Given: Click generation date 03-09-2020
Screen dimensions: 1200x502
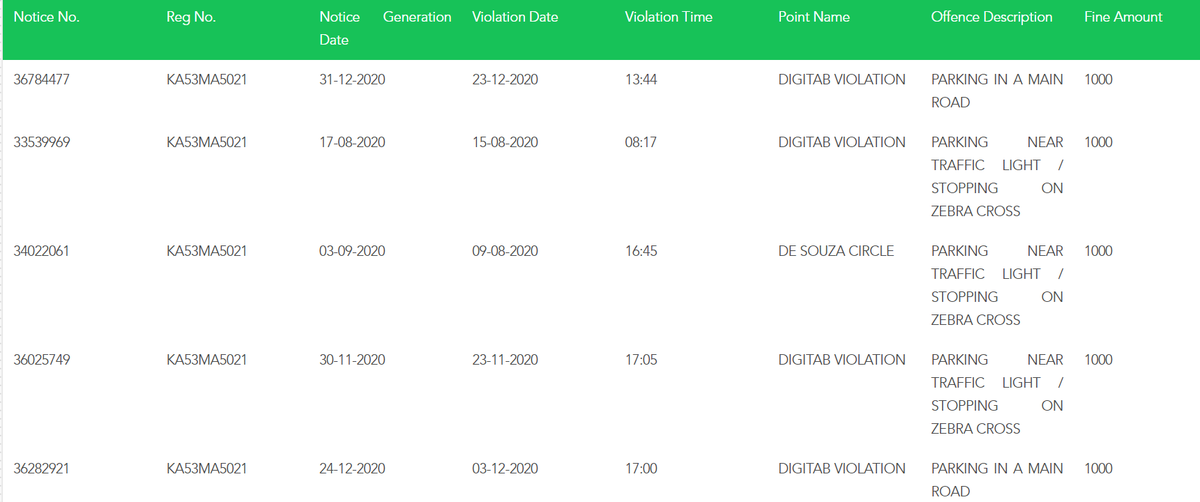Looking at the screenshot, I should pos(352,251).
